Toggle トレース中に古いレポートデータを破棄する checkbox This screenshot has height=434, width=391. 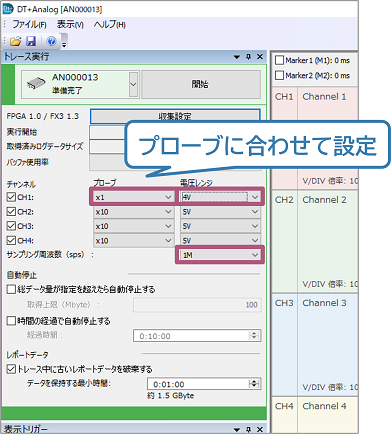[11, 369]
